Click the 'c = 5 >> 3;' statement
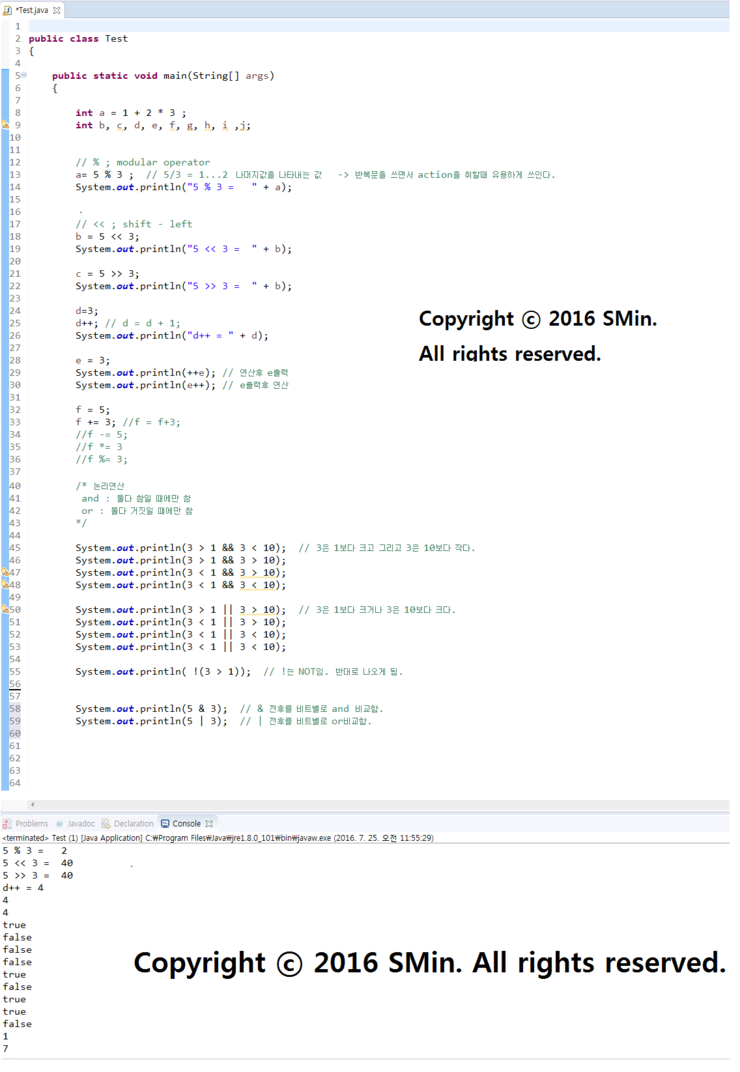This screenshot has height=1072, width=740. coord(107,273)
